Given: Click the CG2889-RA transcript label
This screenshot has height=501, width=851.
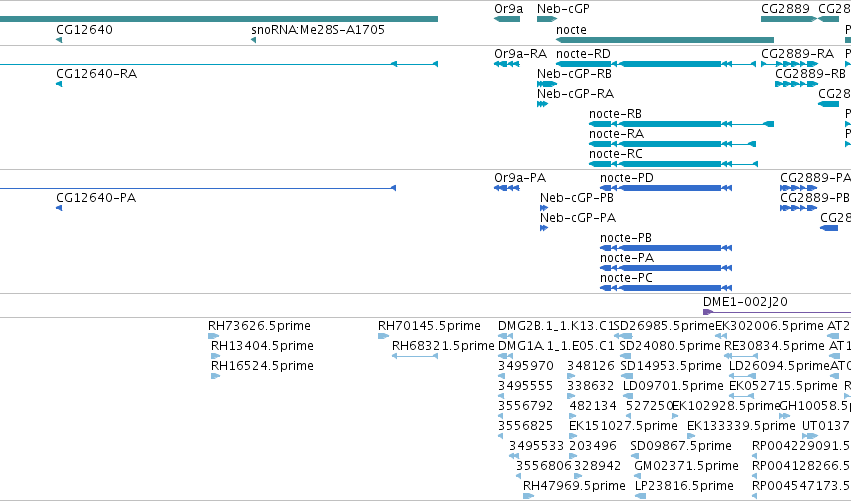Looking at the screenshot, I should point(798,54).
